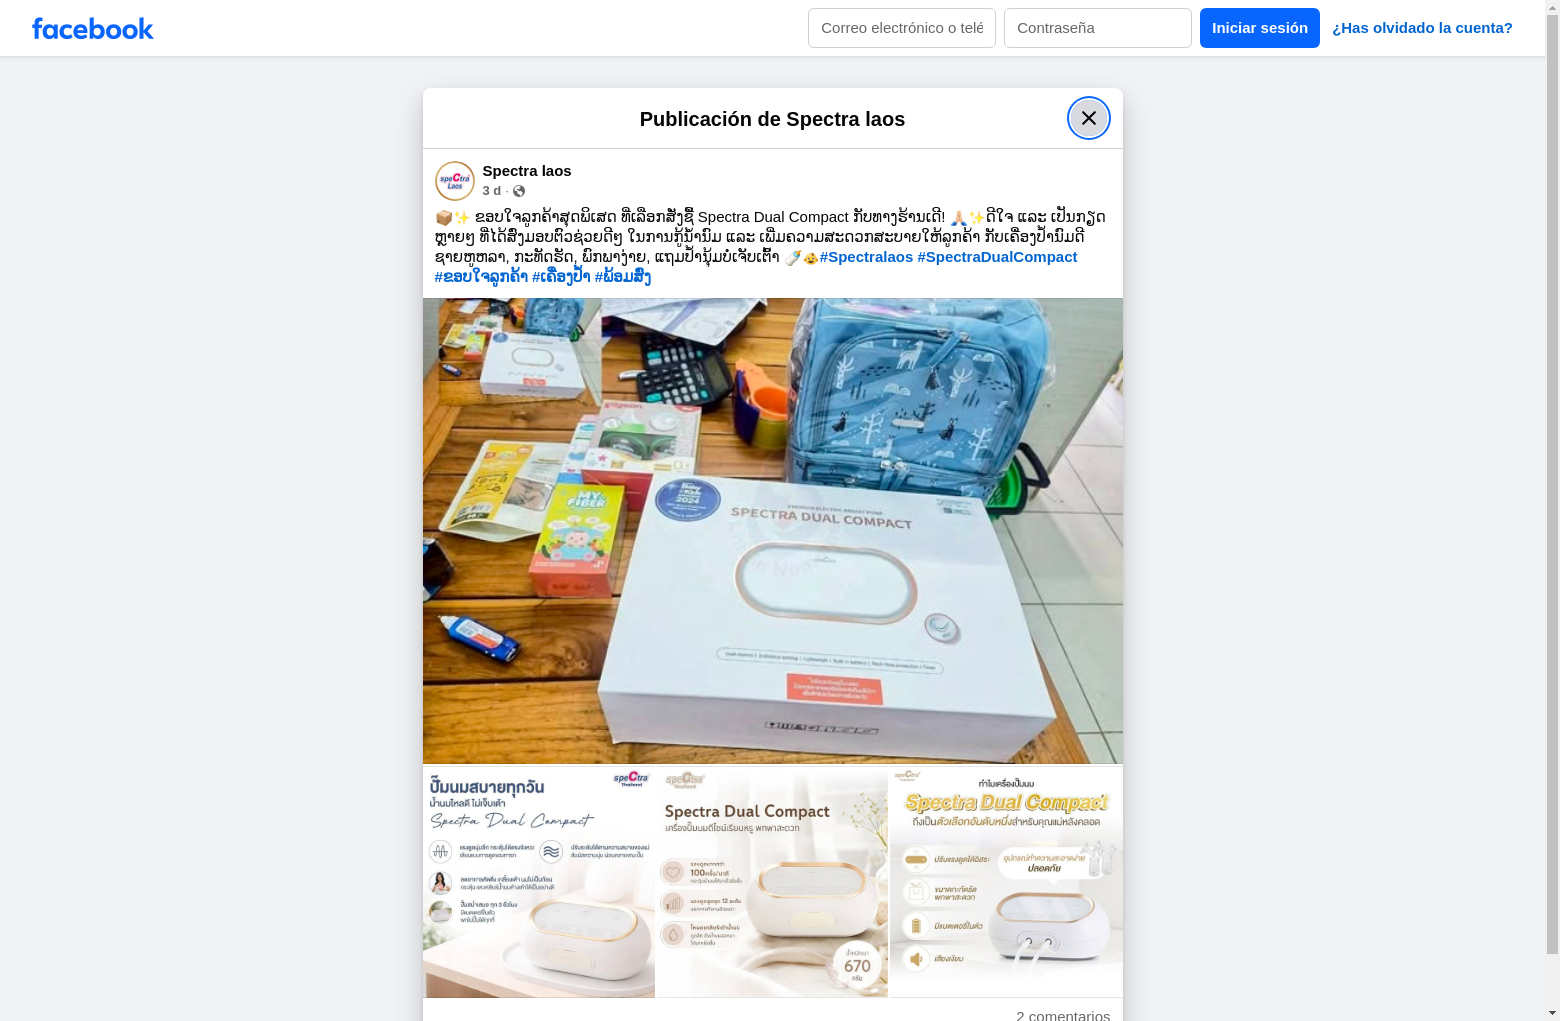Open the Spectra laos page name link
Screen dimensions: 1560x1021
[x=527, y=171]
